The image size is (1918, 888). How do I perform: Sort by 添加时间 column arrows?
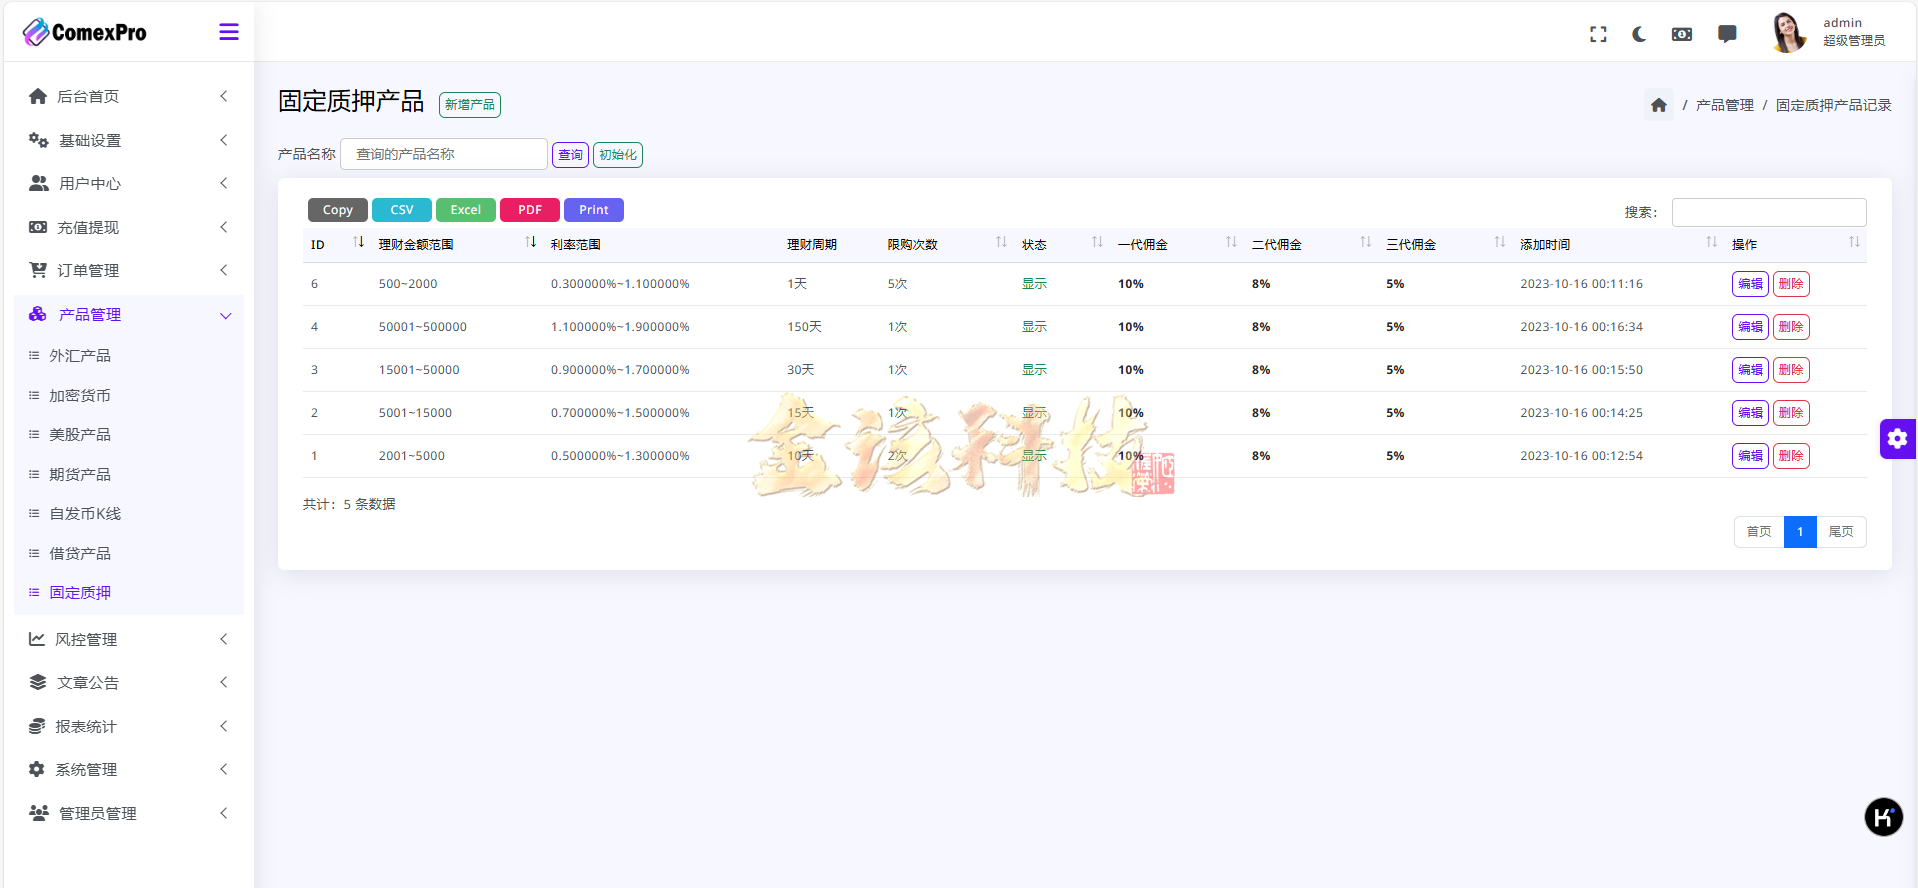pyautogui.click(x=1712, y=243)
